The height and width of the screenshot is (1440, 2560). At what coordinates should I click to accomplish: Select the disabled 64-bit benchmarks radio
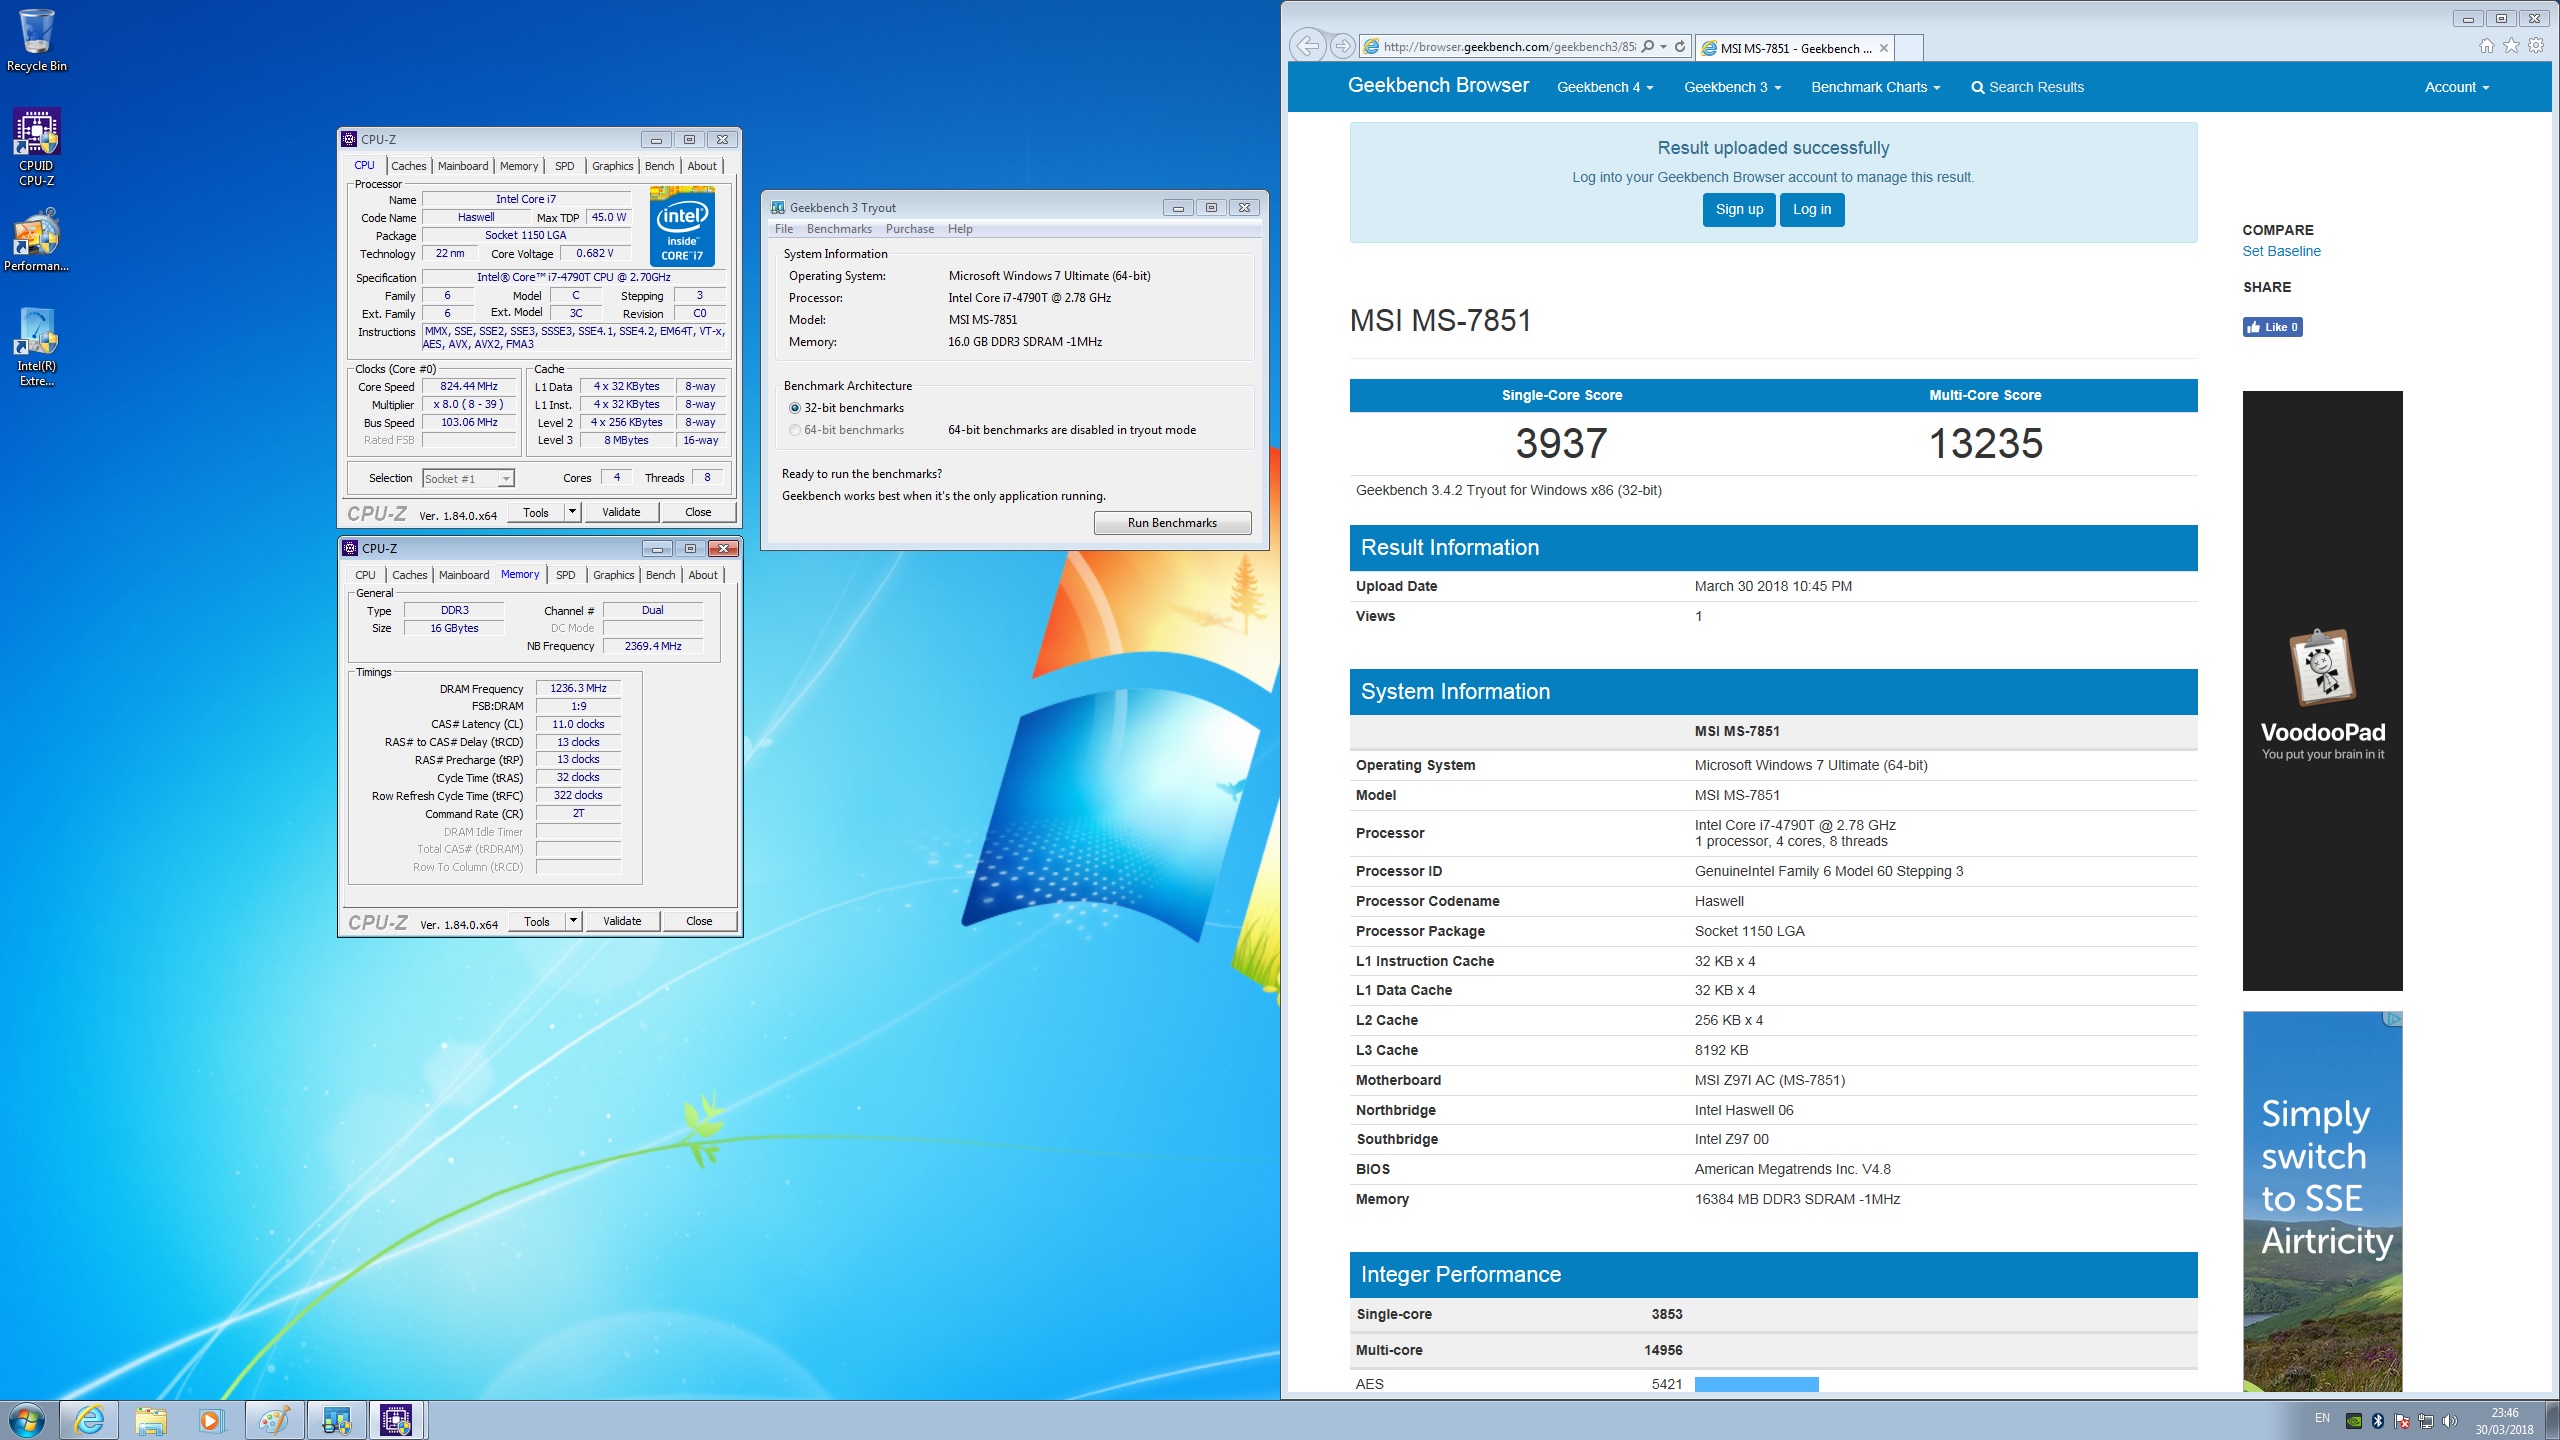795,430
